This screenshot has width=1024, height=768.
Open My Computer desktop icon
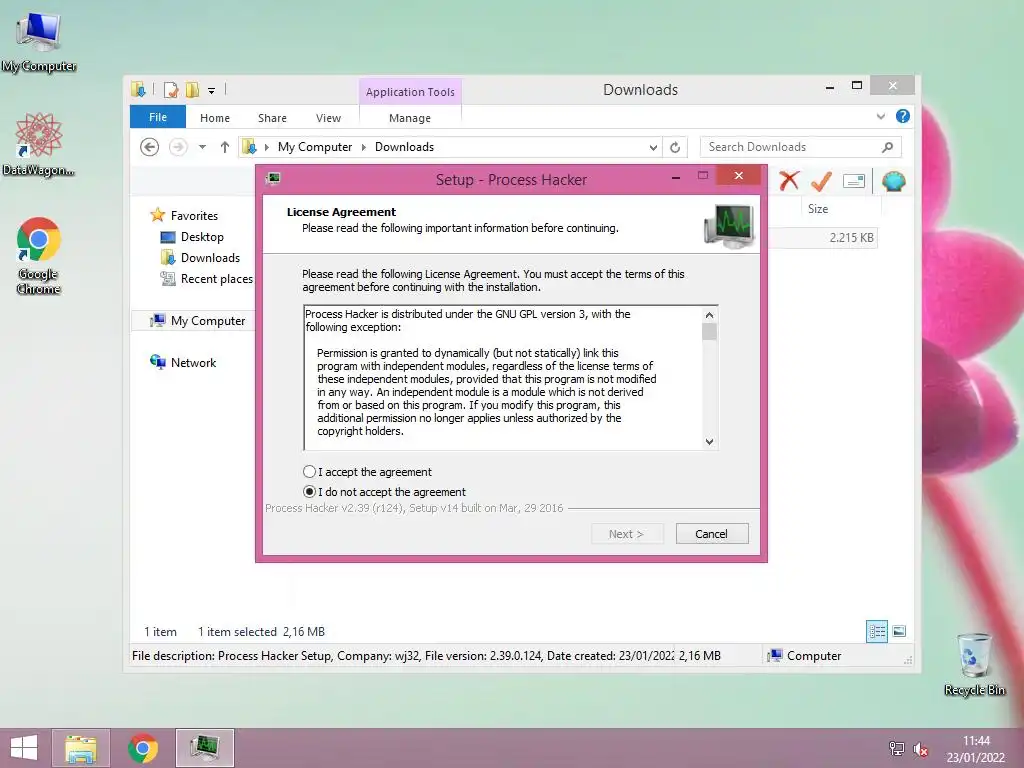(x=39, y=40)
